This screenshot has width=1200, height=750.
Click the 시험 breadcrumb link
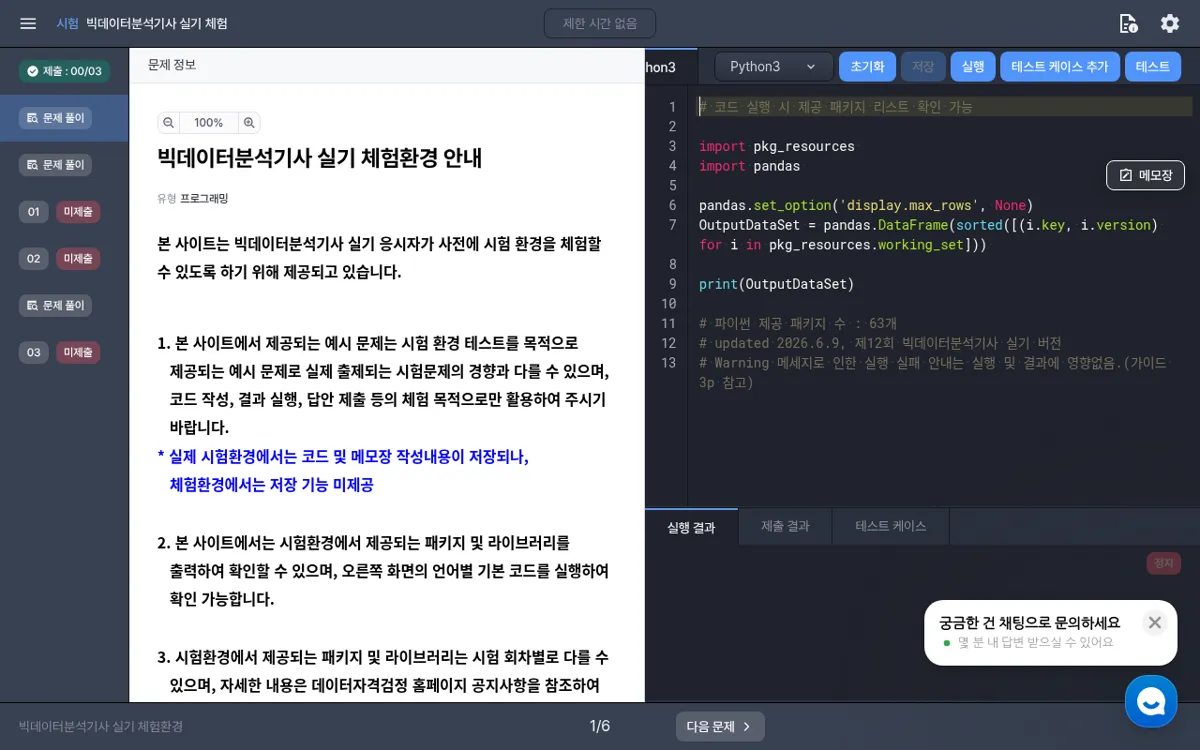[67, 23]
